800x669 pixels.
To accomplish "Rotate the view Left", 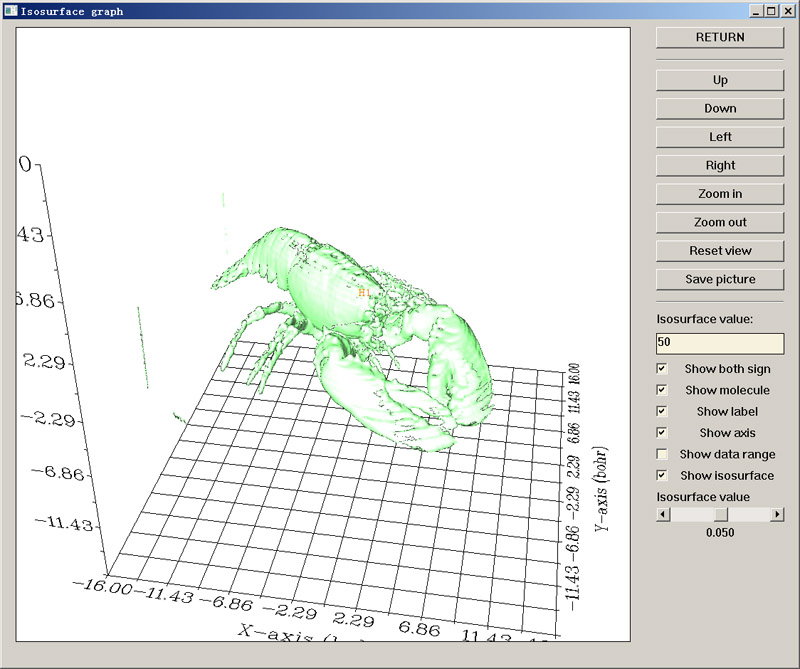I will [x=719, y=137].
